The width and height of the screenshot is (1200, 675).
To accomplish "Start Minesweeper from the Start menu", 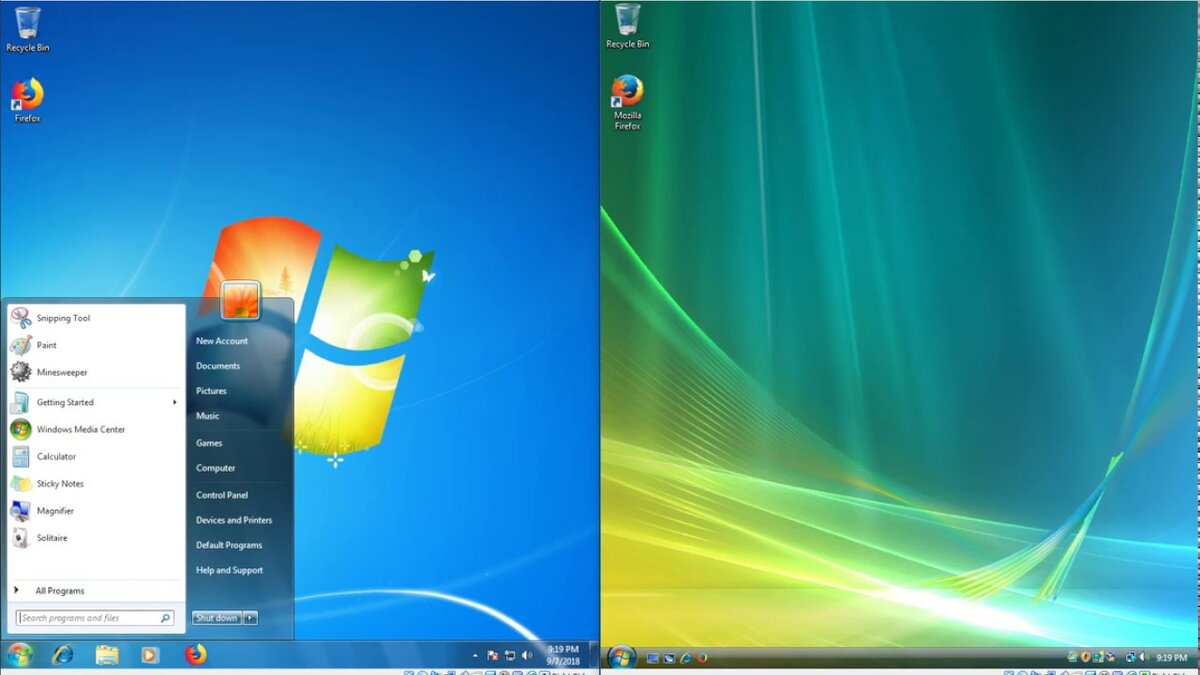I will coord(95,372).
